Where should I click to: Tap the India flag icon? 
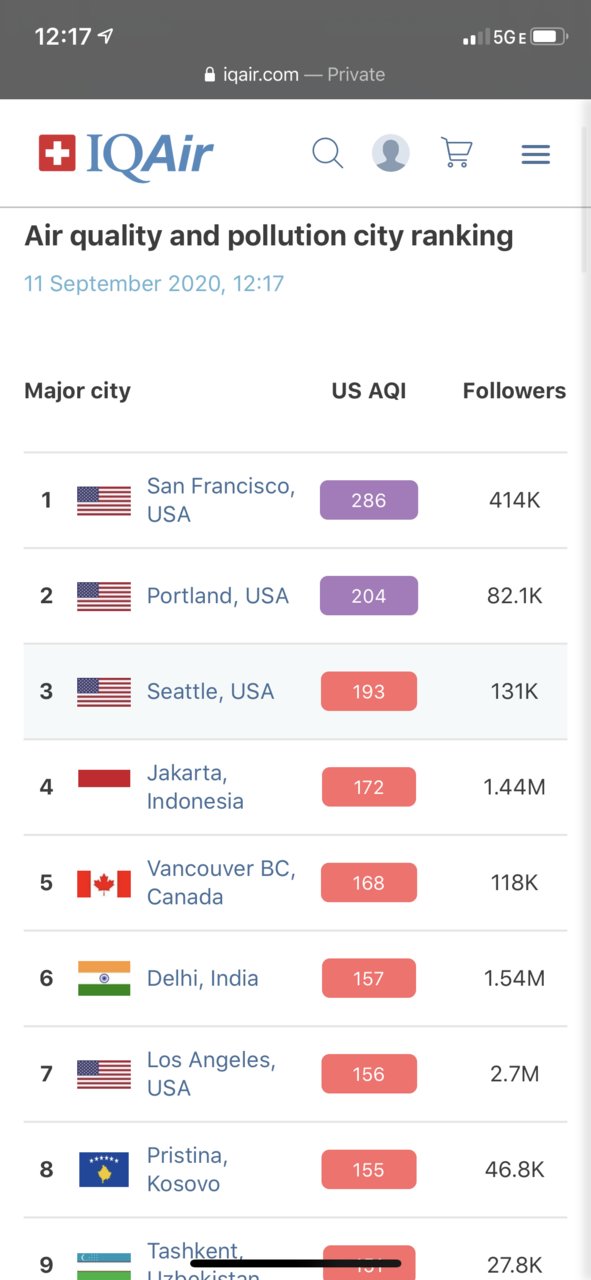104,978
